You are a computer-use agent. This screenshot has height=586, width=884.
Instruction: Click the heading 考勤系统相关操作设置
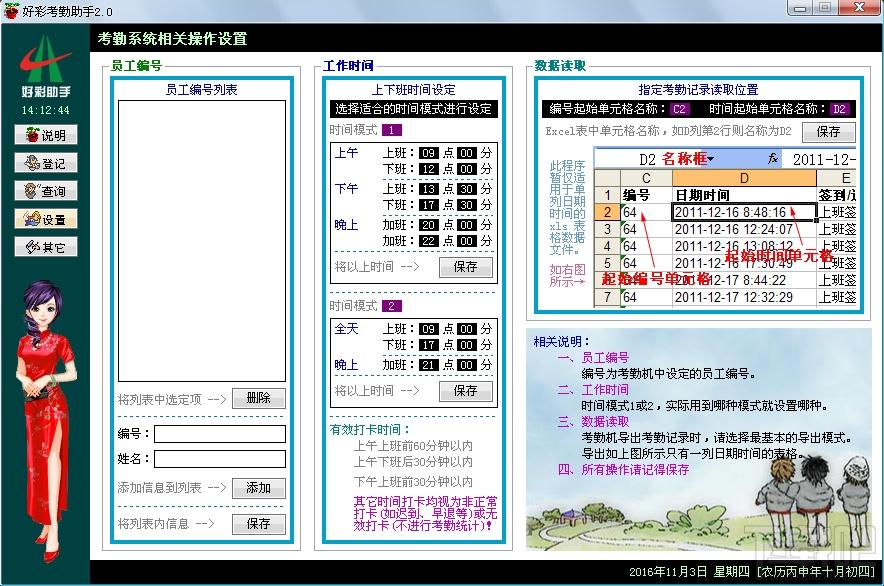[x=173, y=39]
